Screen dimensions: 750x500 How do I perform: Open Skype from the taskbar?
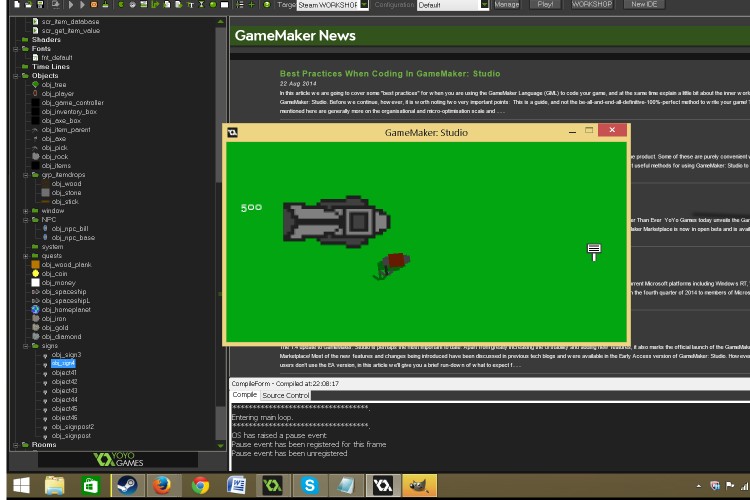309,486
